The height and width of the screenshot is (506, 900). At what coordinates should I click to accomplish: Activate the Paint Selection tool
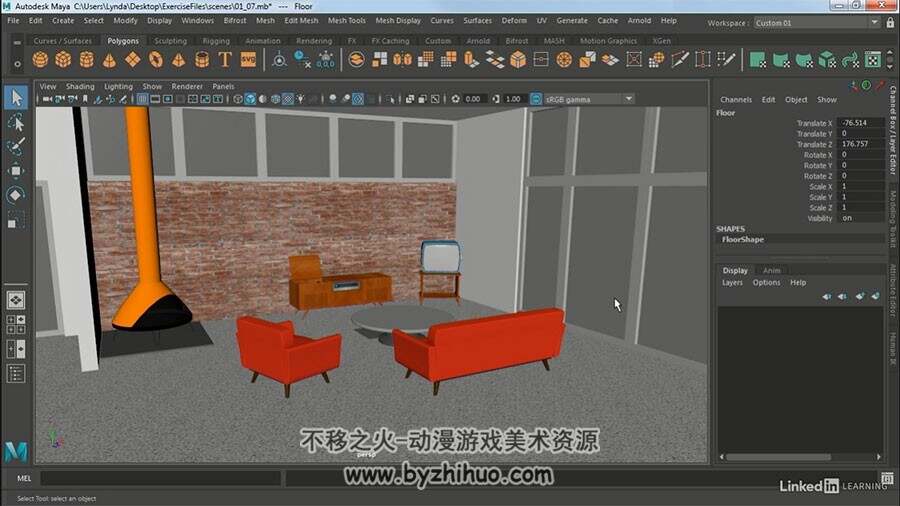click(x=15, y=146)
